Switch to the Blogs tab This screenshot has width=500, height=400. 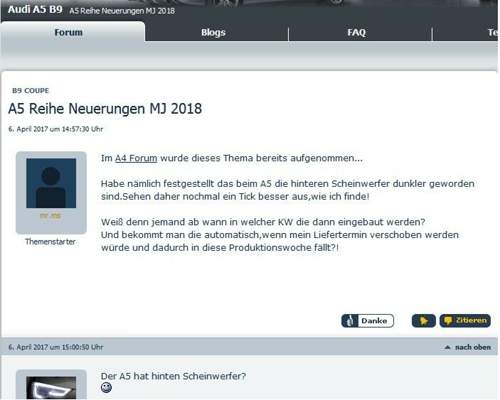tap(213, 32)
